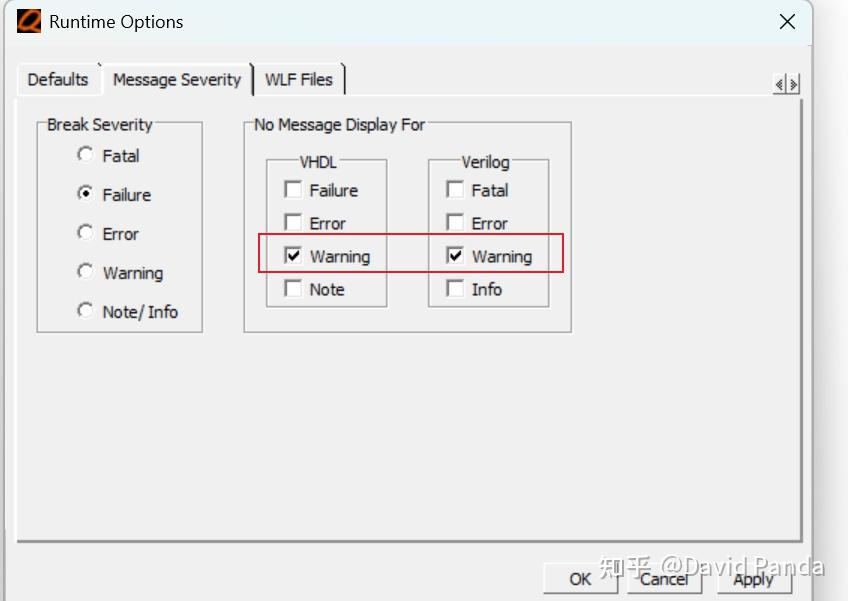Click the Runtime Options title bar icon

tap(29, 22)
